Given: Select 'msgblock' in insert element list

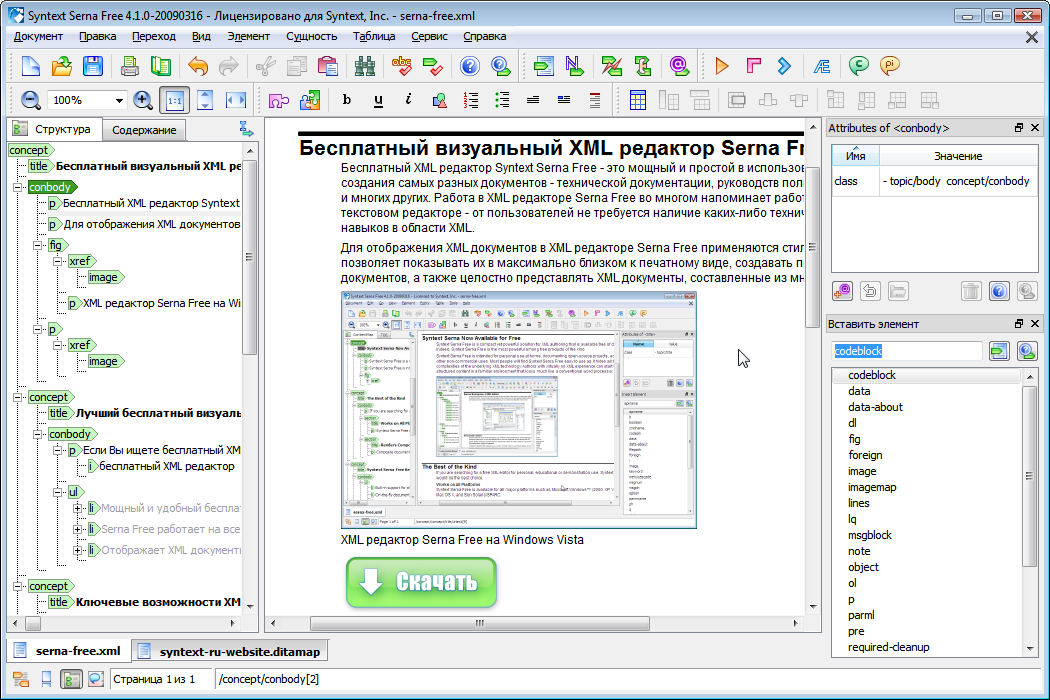Looking at the screenshot, I should pos(869,535).
